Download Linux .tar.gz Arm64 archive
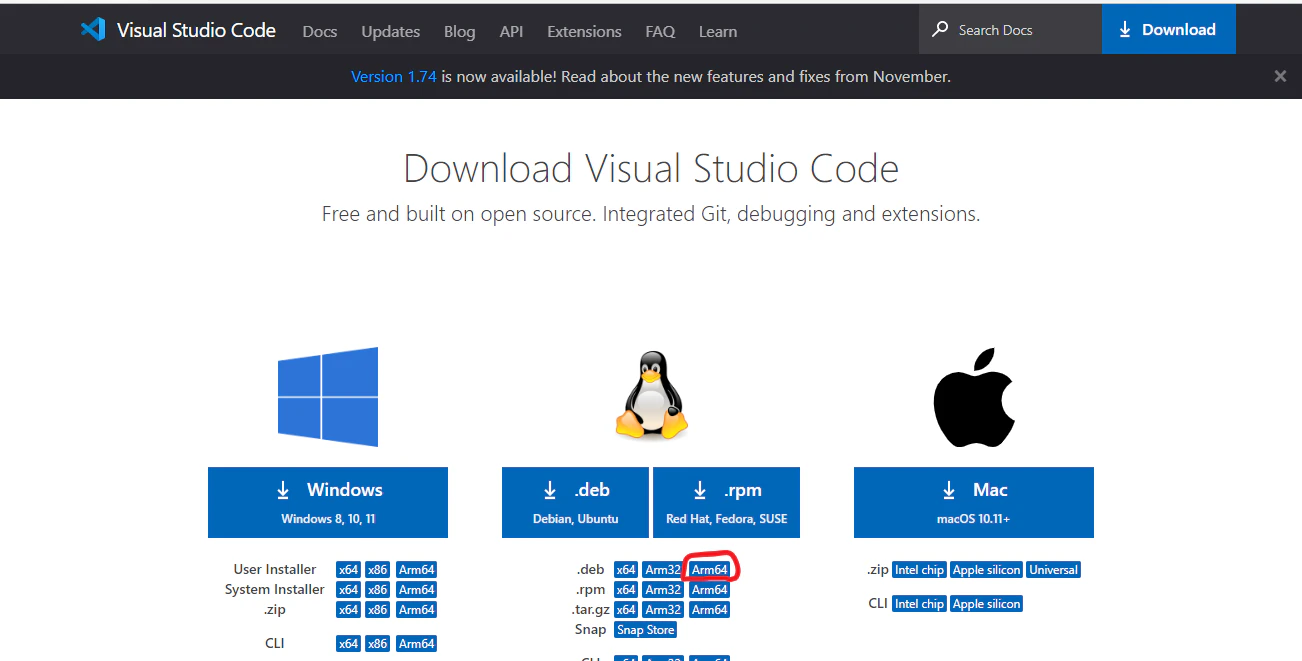 710,610
